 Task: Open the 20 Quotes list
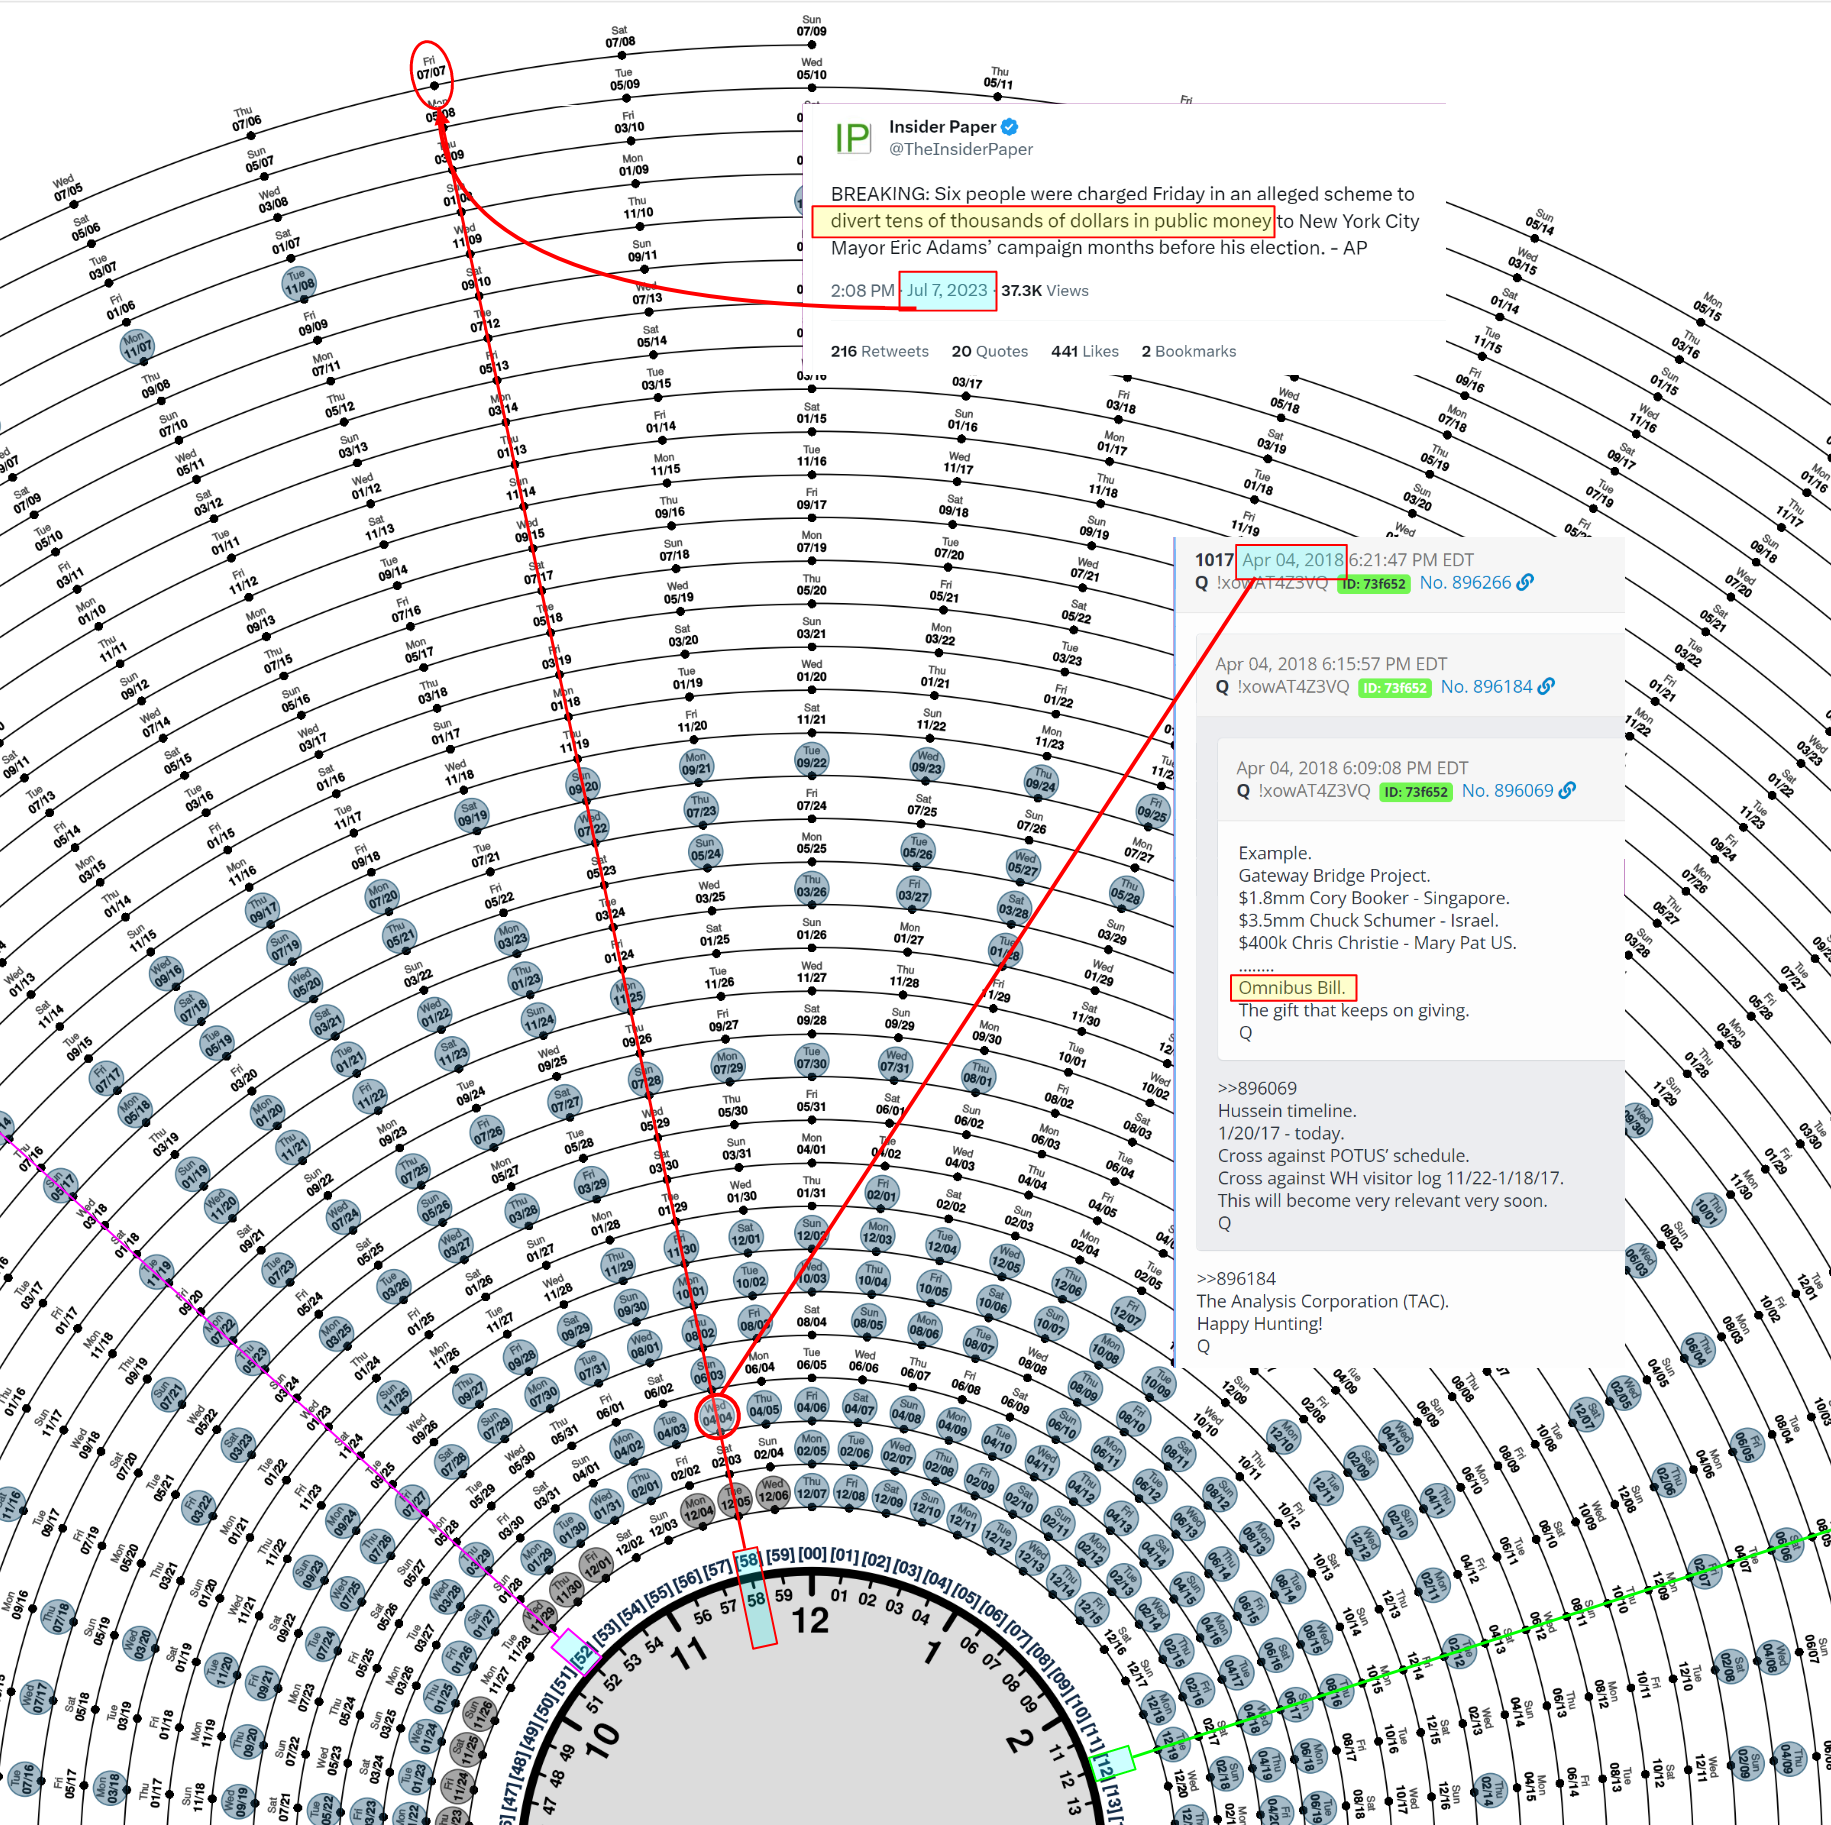[990, 351]
